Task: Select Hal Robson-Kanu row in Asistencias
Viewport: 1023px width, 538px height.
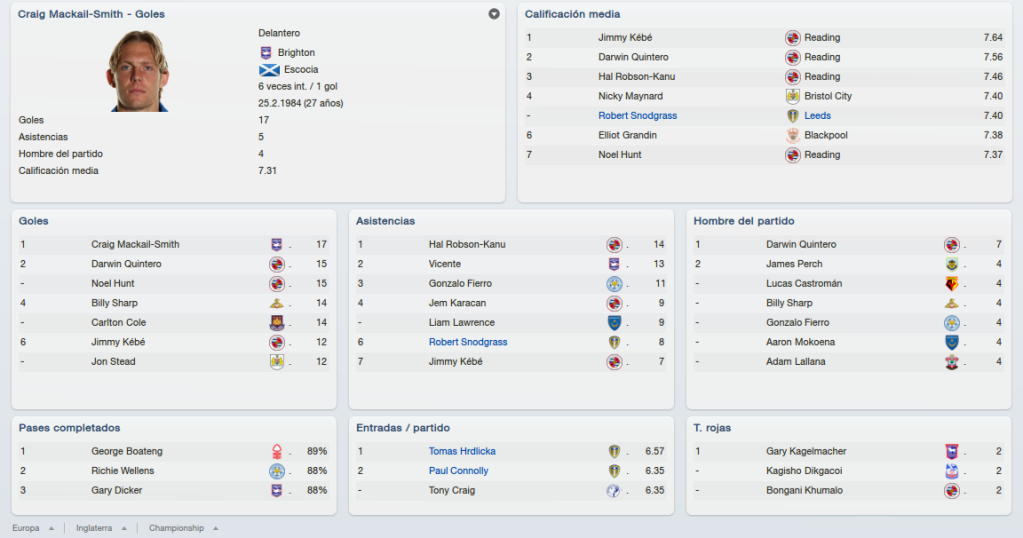Action: pos(511,245)
